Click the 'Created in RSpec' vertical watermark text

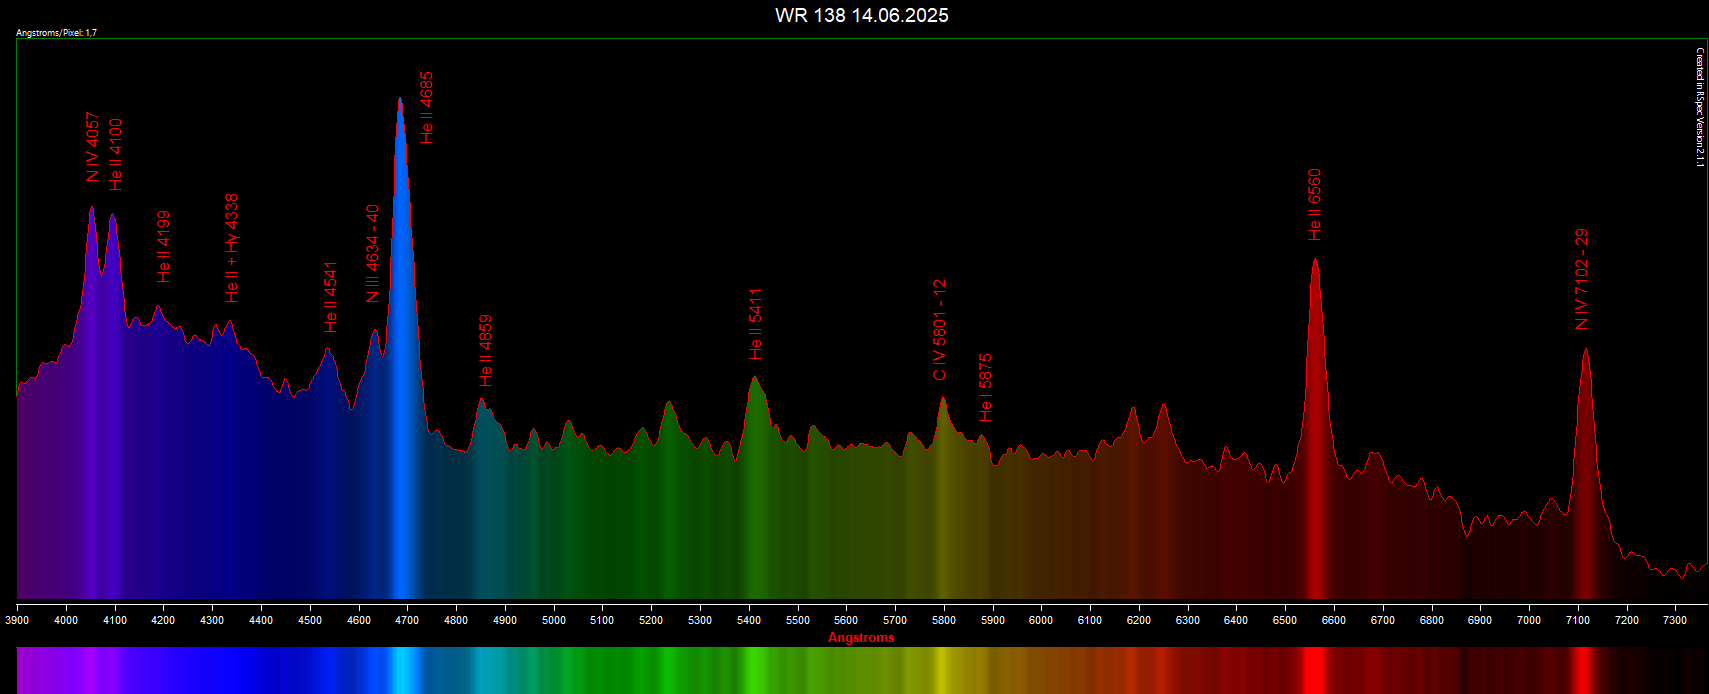pos(1699,107)
